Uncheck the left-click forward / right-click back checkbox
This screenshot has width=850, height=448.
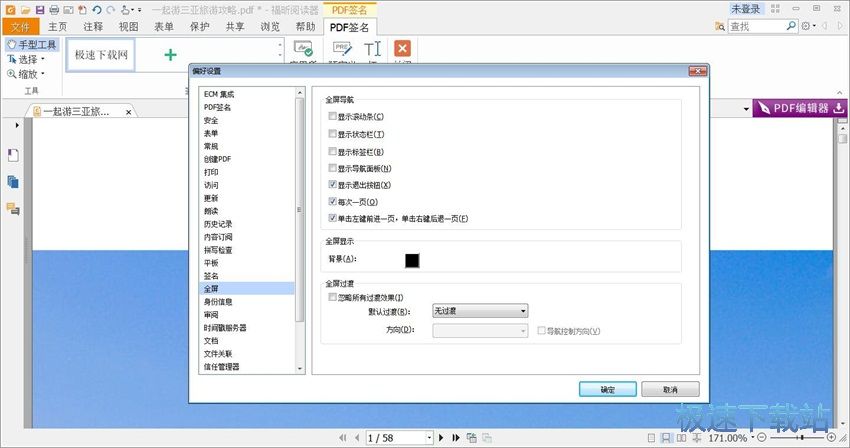click(332, 218)
